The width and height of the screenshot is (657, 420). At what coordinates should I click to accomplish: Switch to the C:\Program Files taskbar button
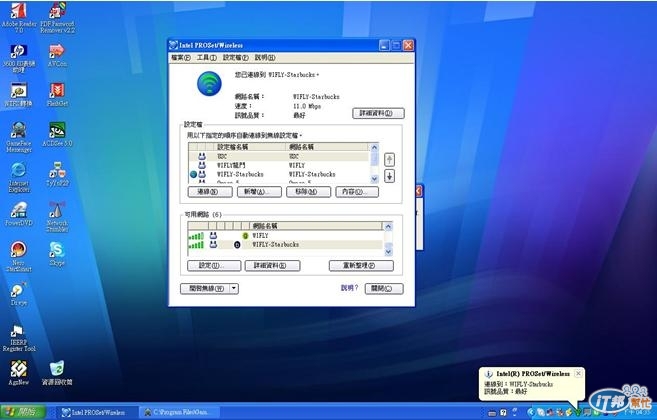(x=179, y=412)
